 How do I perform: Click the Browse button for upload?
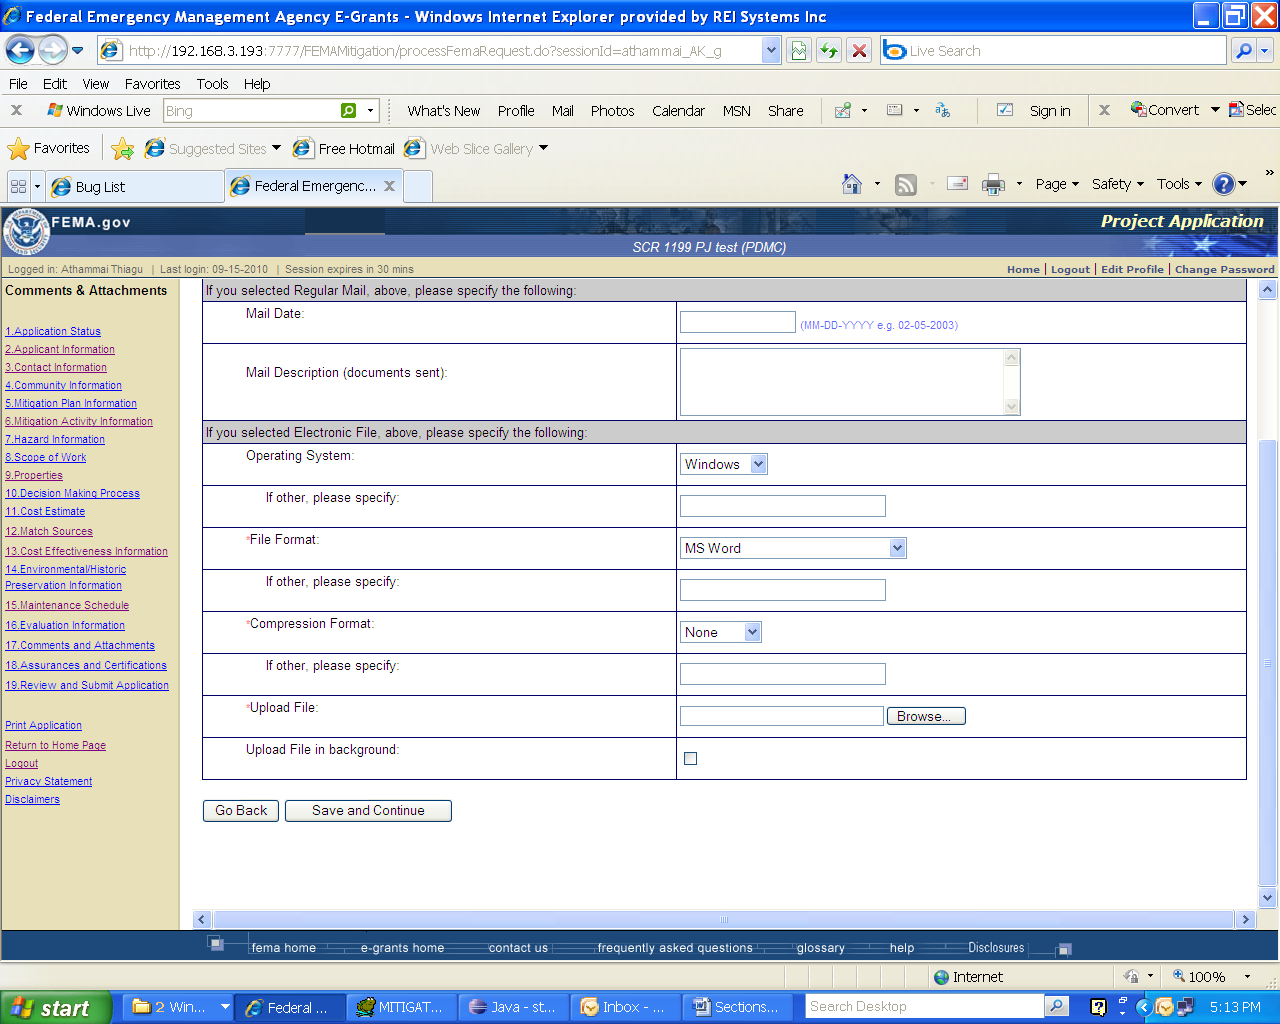click(925, 716)
